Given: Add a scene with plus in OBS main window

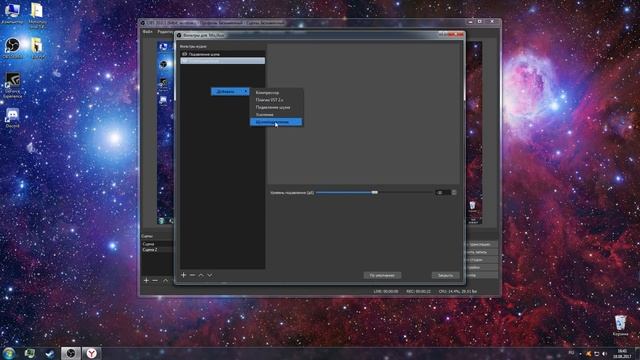Looking at the screenshot, I should [146, 280].
